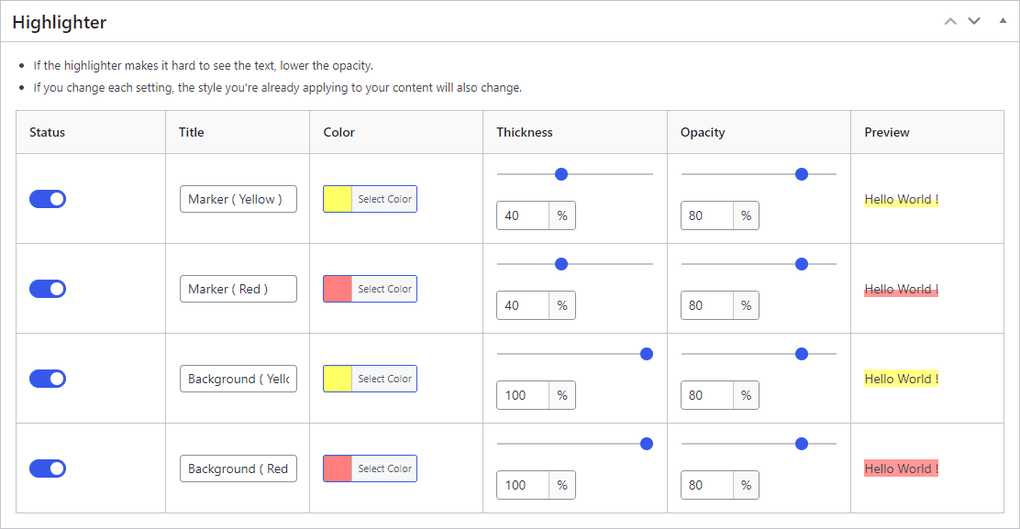
Task: Click the Marker (Yellow) Hello World preview
Action: click(901, 199)
